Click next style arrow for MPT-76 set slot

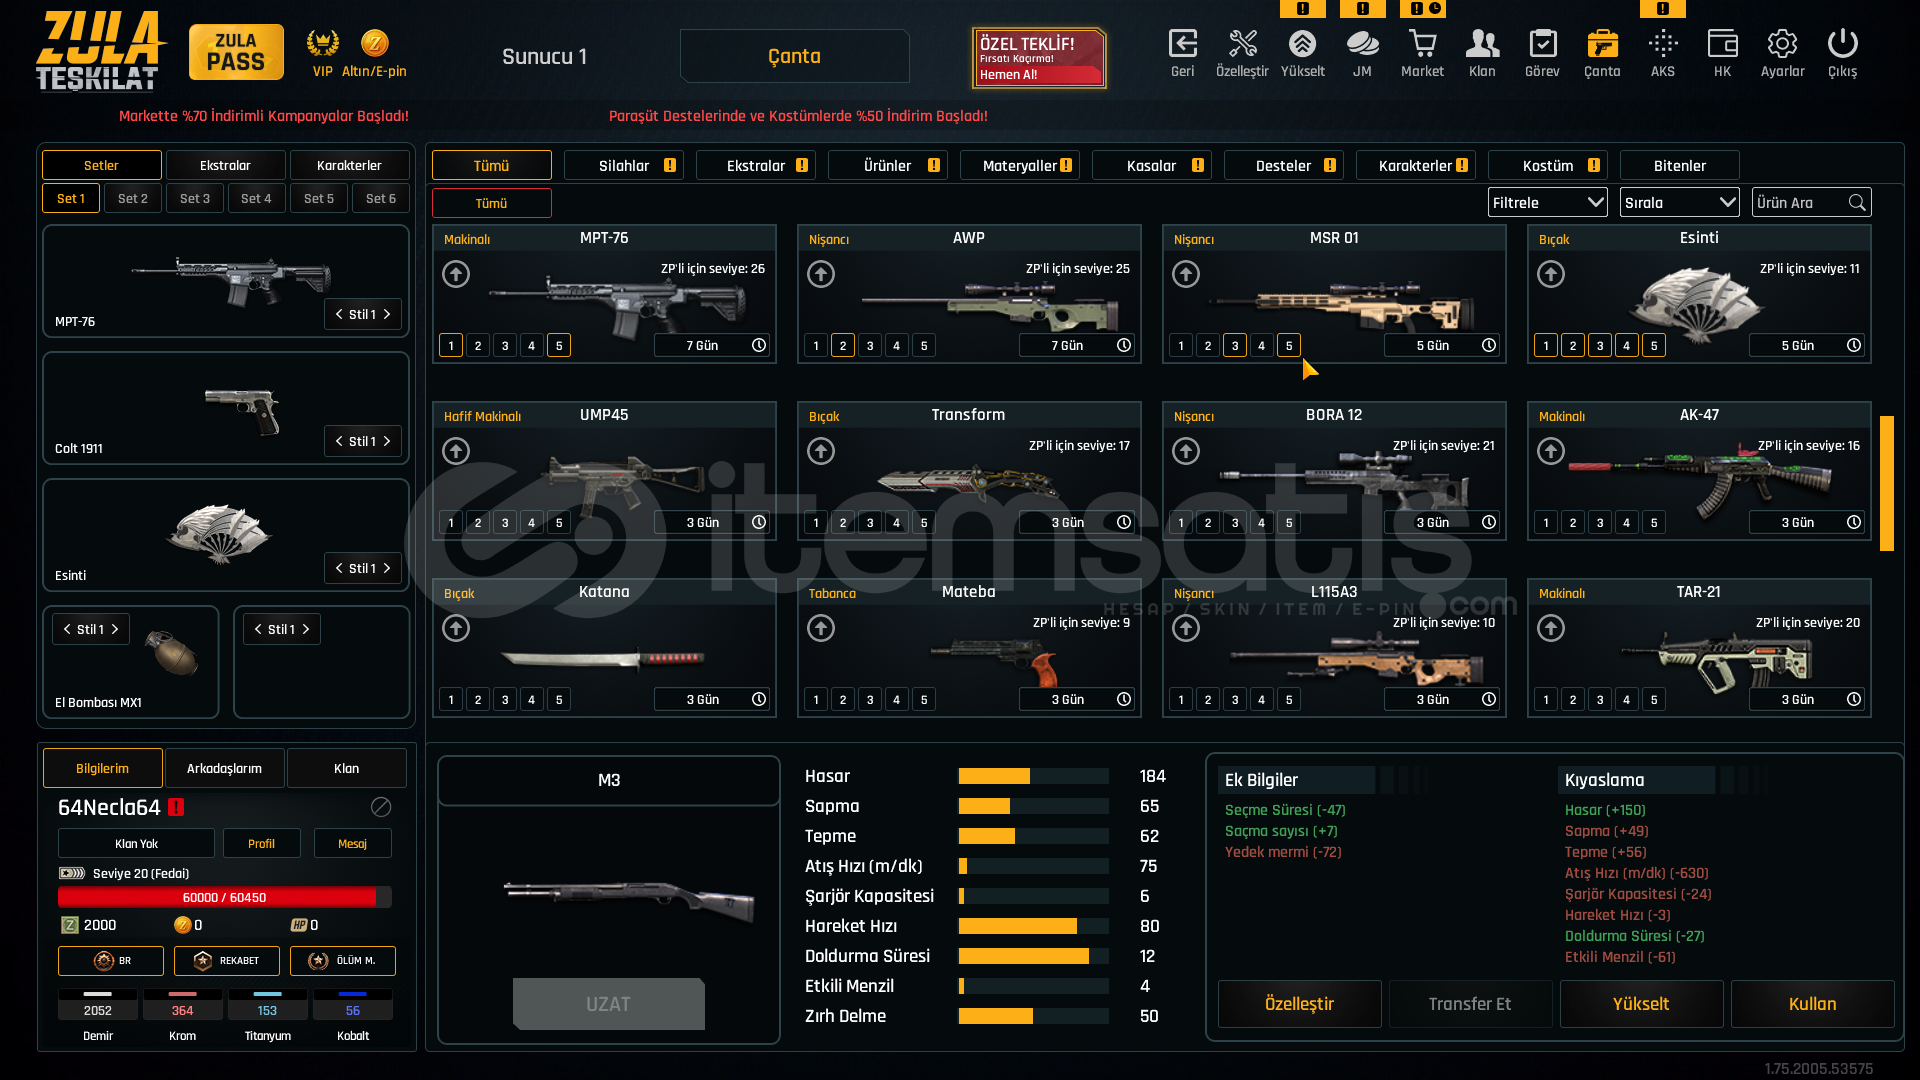[x=387, y=314]
